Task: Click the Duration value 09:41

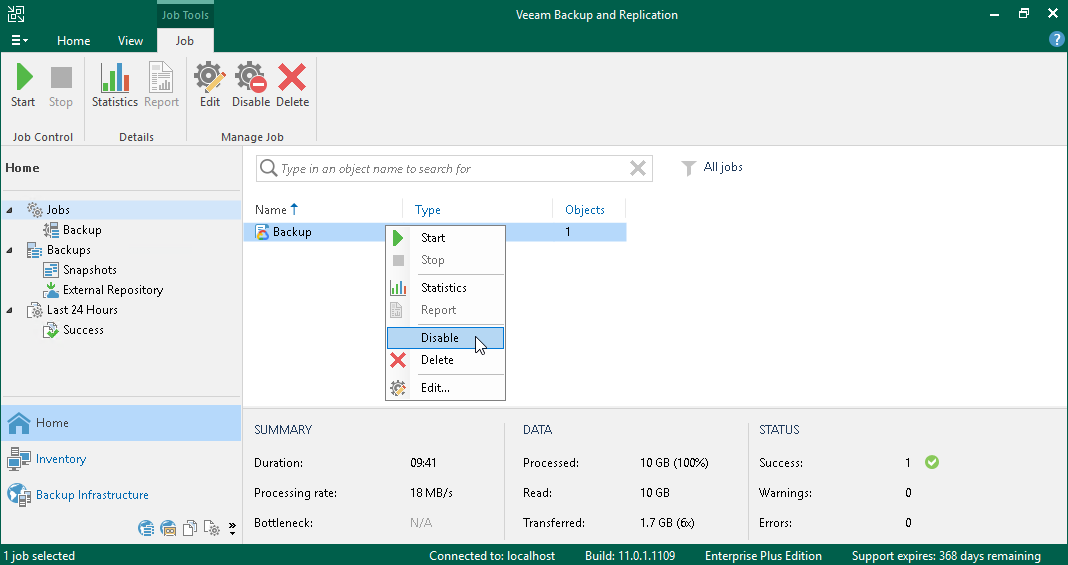Action: click(x=423, y=463)
